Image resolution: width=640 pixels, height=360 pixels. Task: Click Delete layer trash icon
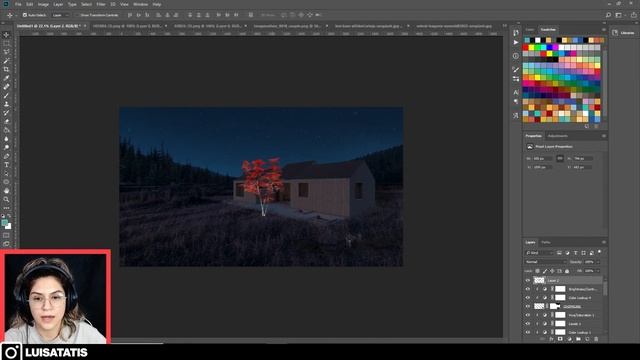tap(596, 339)
